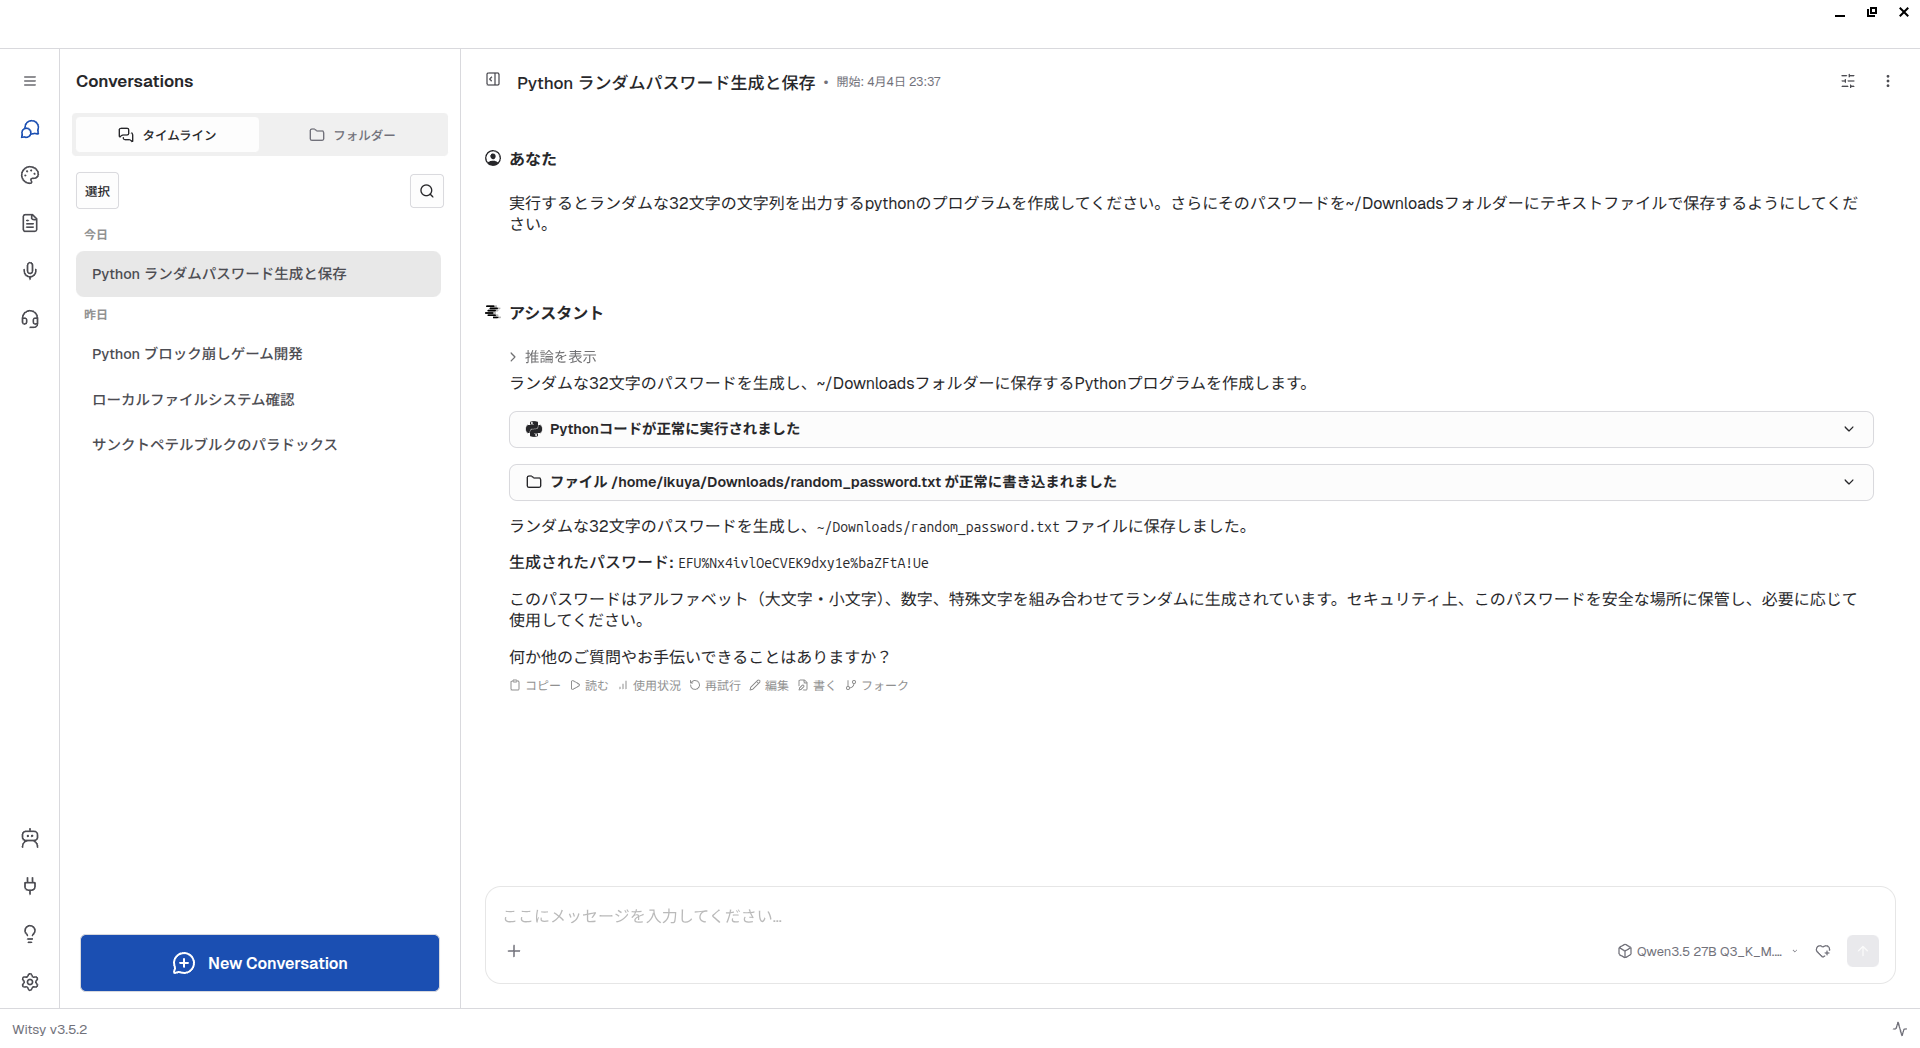Click the search conversations magnifier icon

coord(427,191)
